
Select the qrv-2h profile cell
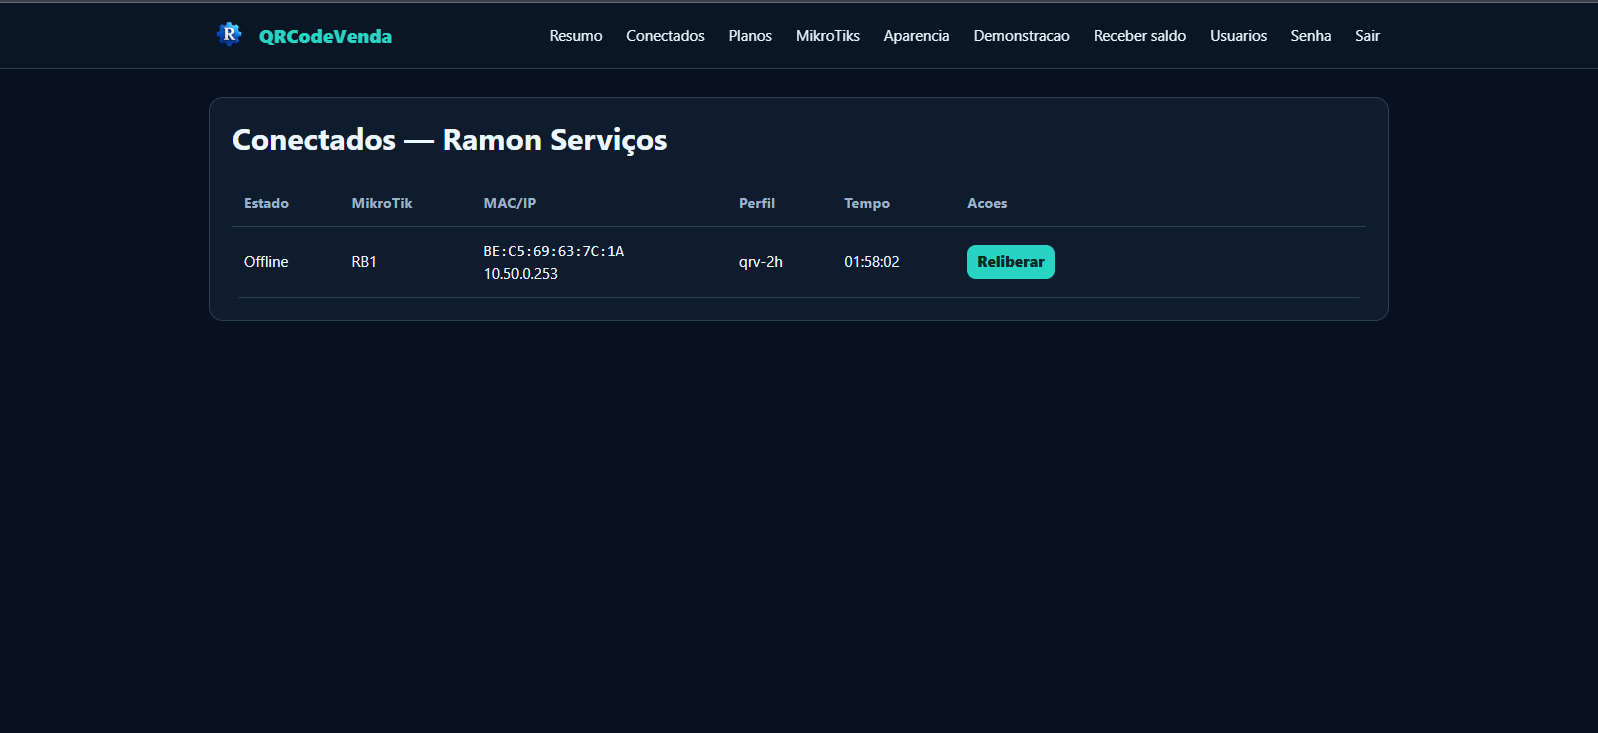pos(761,262)
